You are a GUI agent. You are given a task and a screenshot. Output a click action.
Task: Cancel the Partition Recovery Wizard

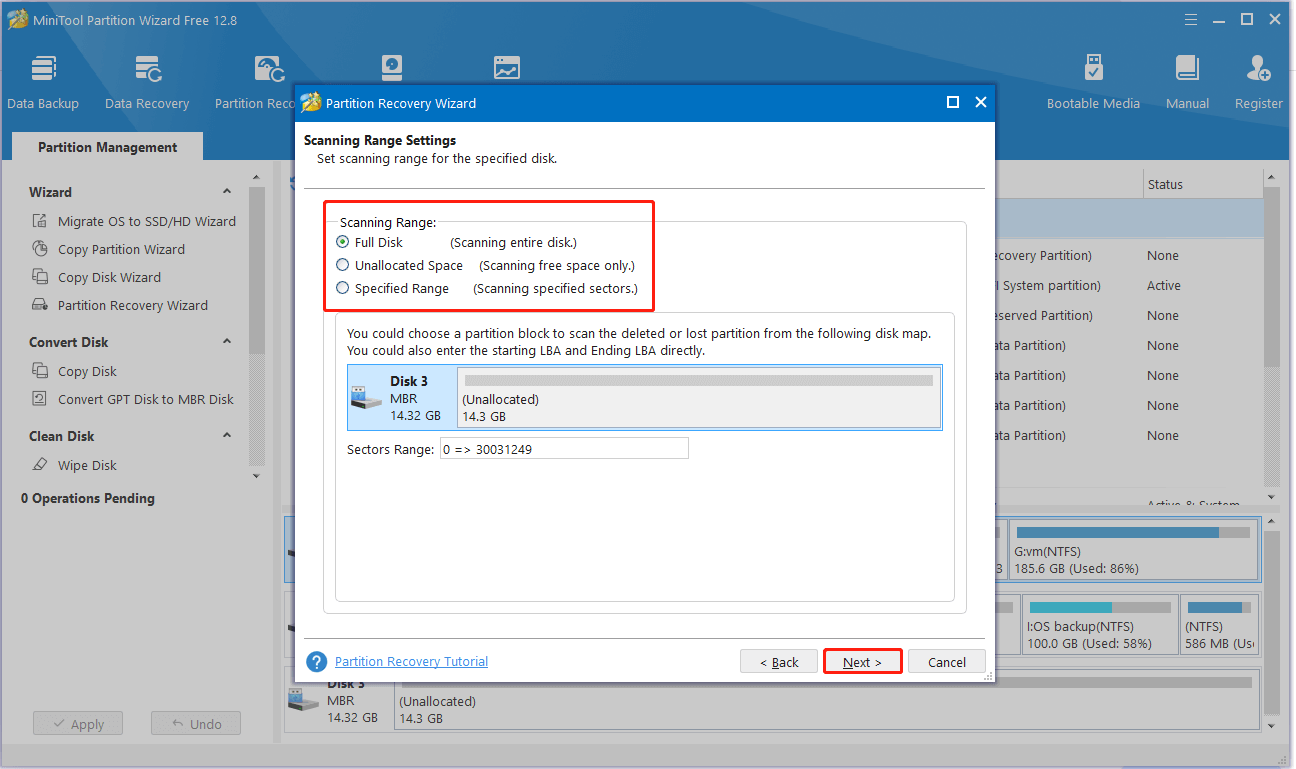click(x=946, y=662)
